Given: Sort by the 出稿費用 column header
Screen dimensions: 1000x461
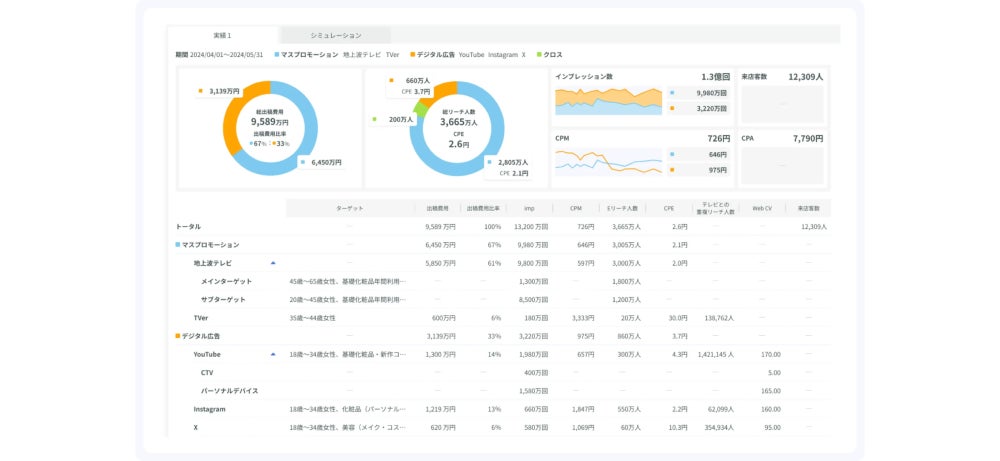Looking at the screenshot, I should pyautogui.click(x=437, y=208).
